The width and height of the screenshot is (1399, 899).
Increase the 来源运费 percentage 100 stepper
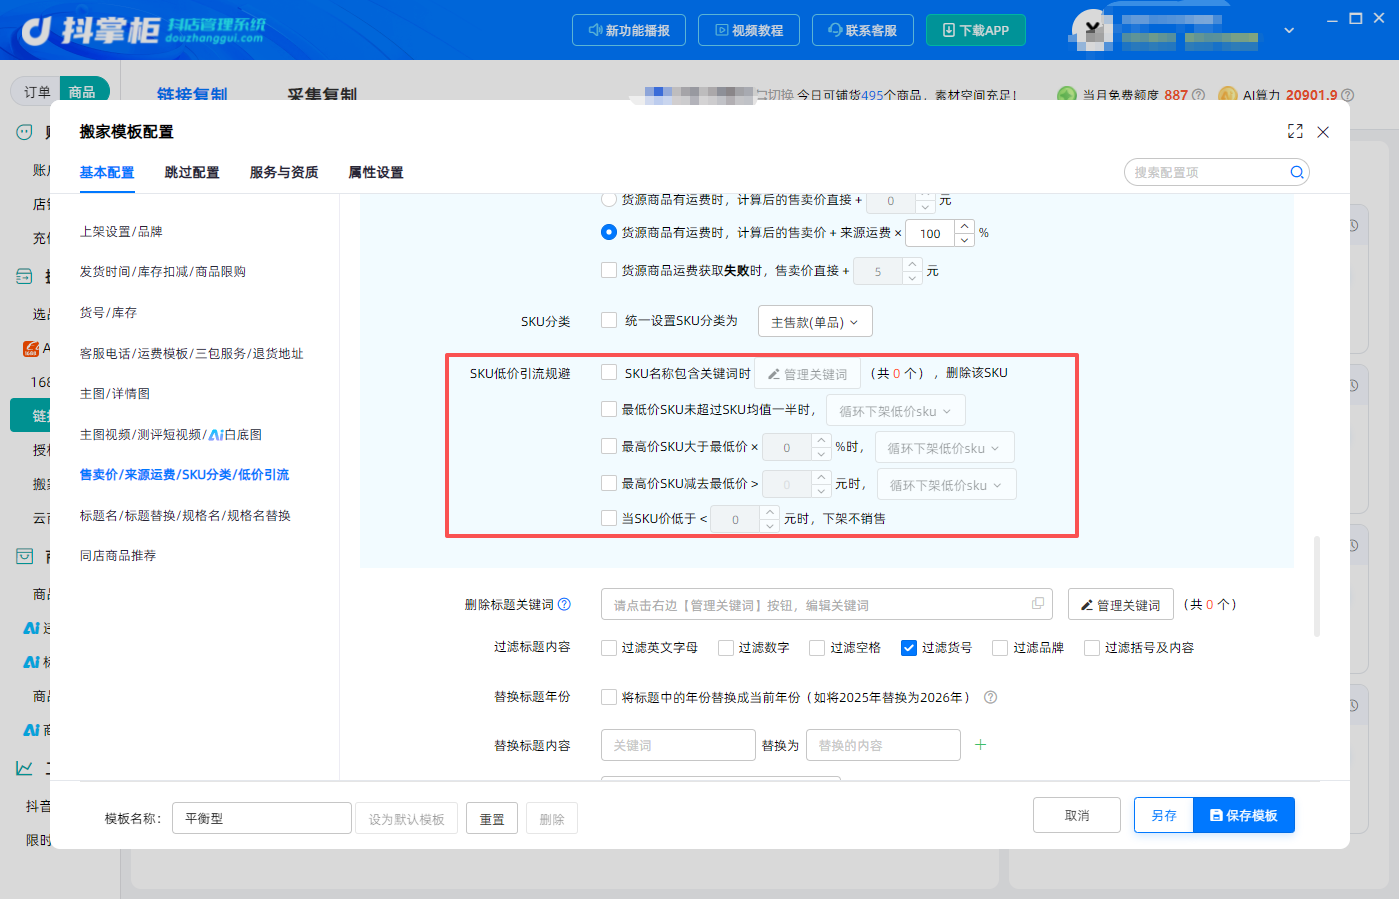964,226
